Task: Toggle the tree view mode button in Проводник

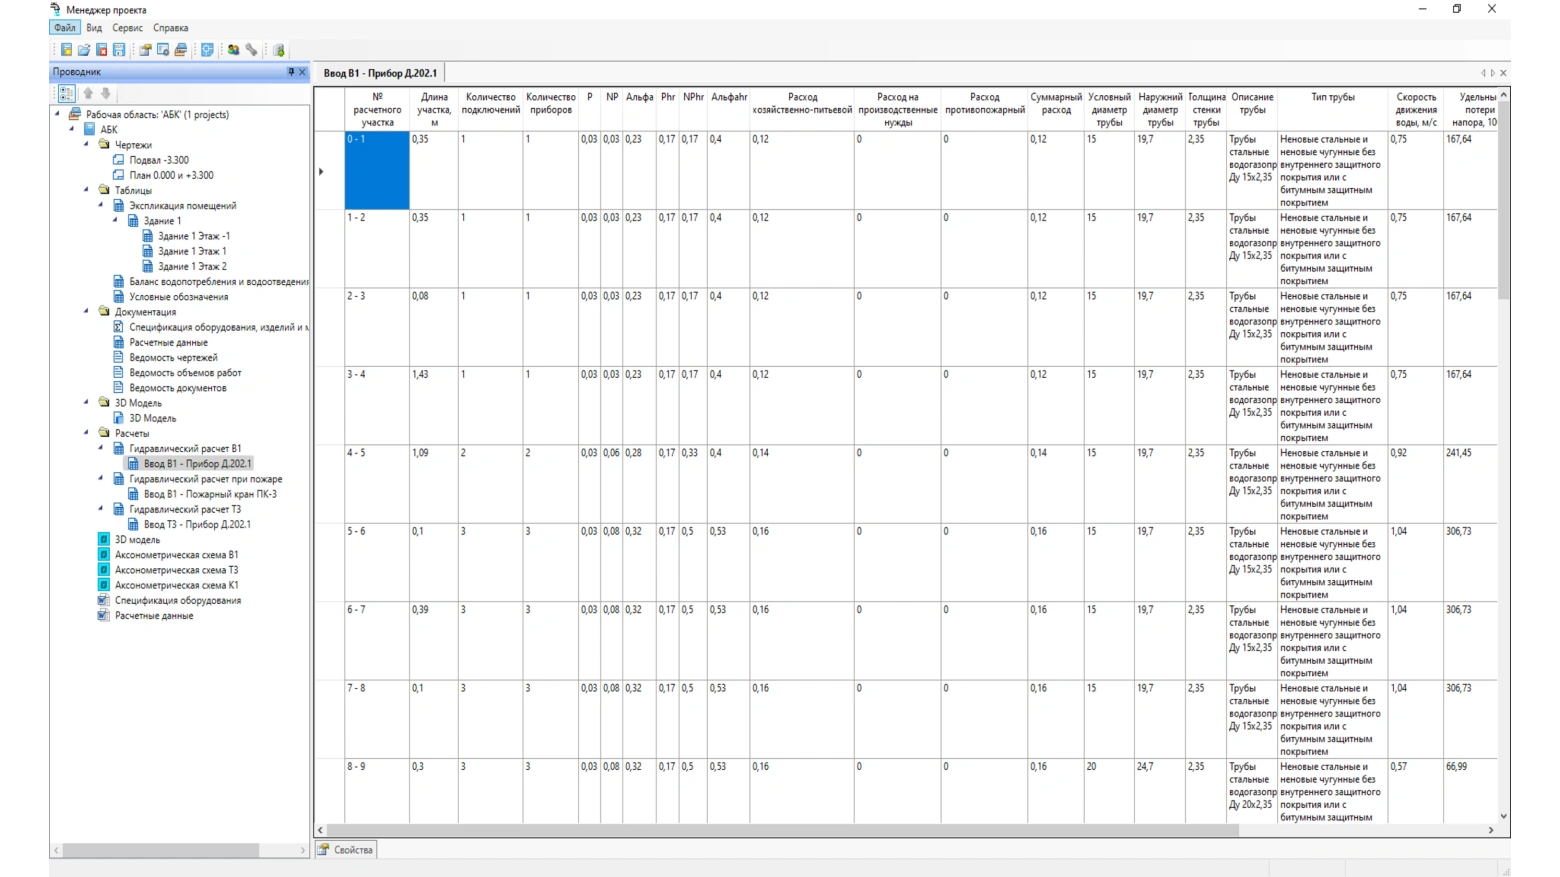Action: pos(66,93)
